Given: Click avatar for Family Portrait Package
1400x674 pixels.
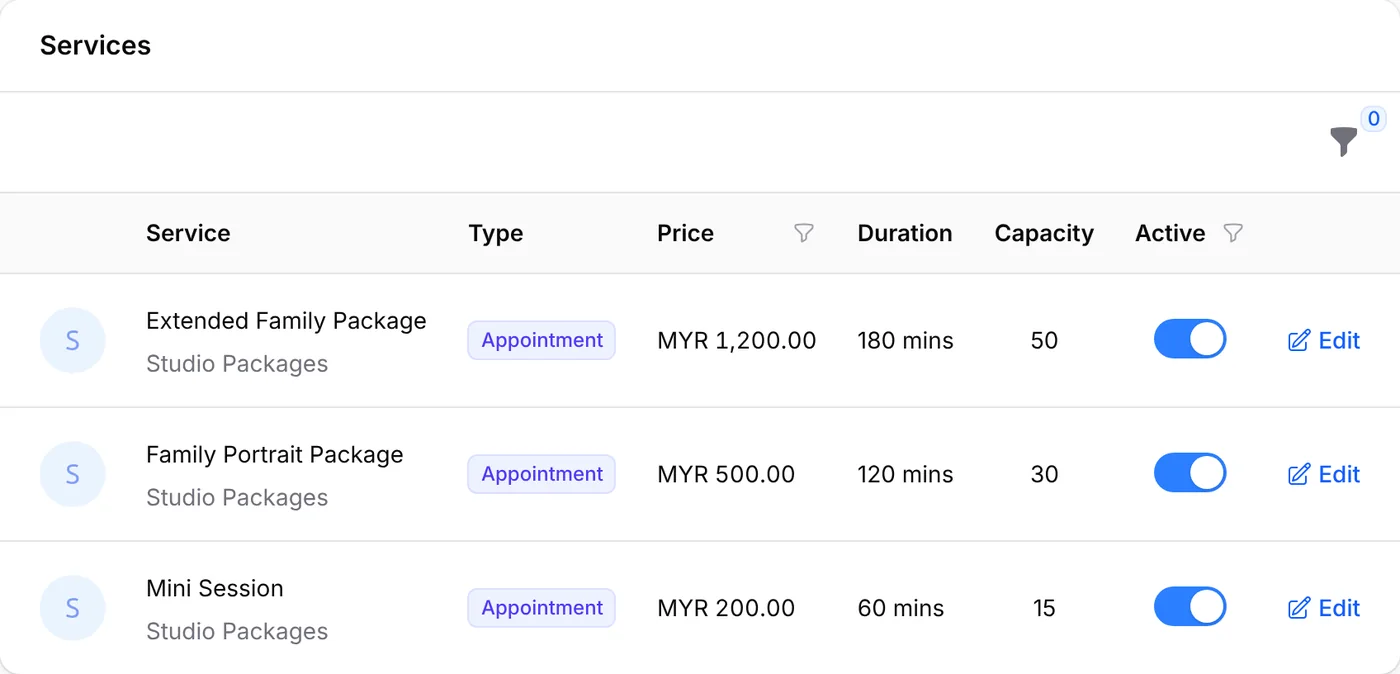Looking at the screenshot, I should [72, 474].
